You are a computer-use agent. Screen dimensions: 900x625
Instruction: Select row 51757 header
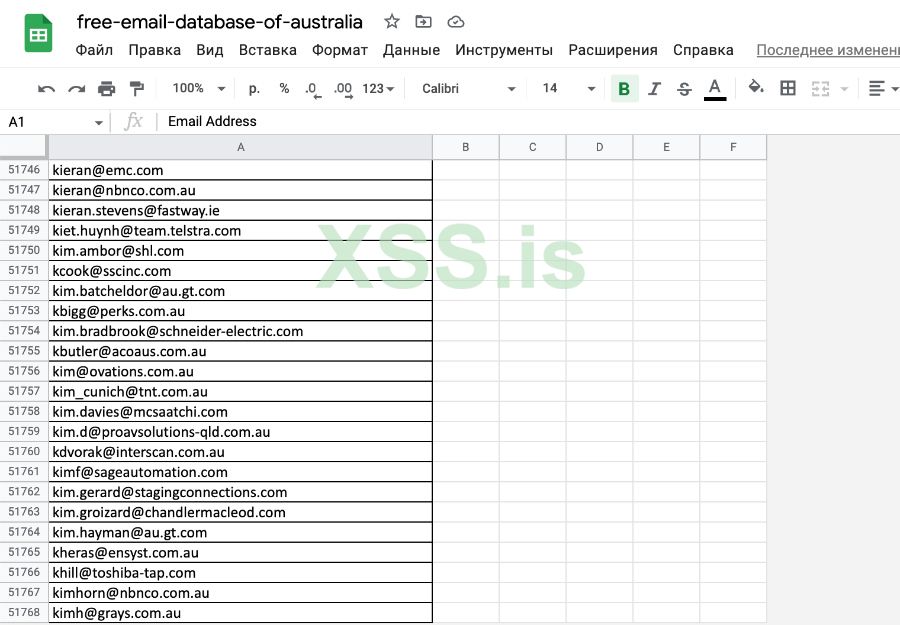coord(24,391)
